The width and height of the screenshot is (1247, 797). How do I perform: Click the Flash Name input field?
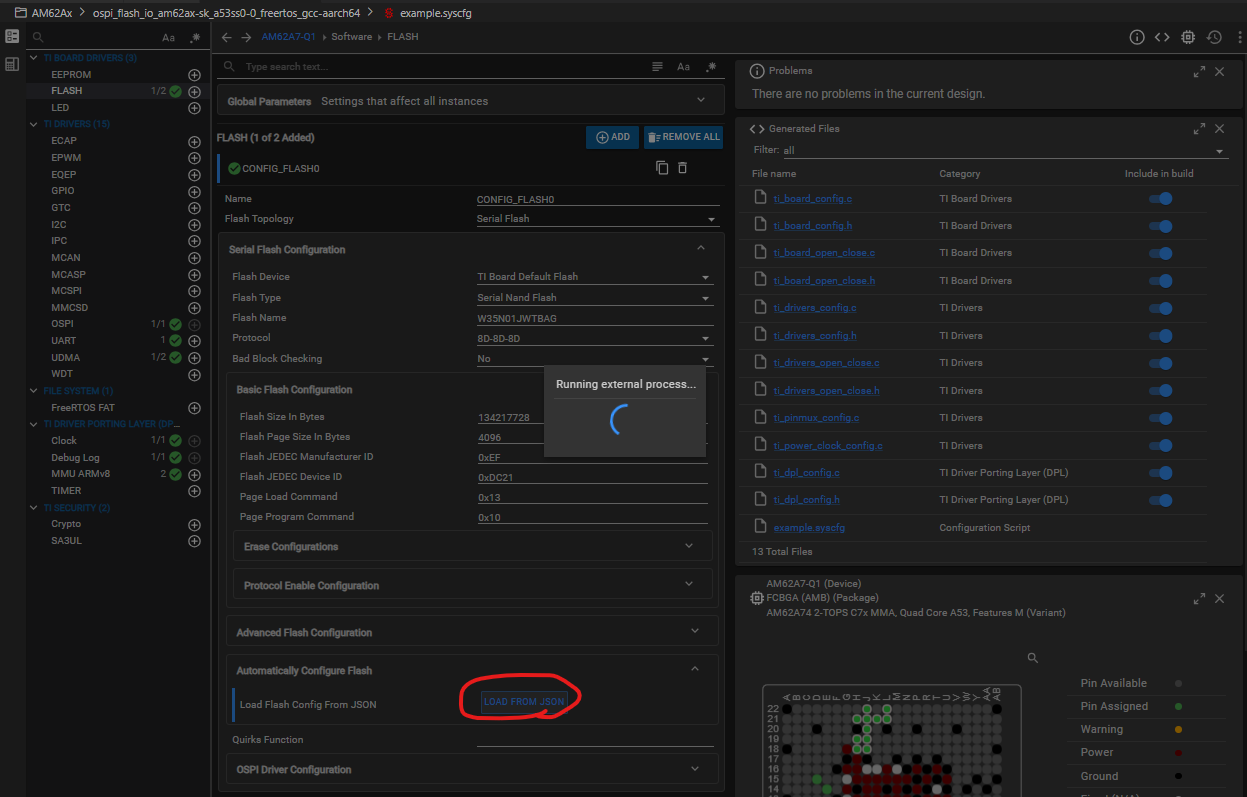point(595,318)
